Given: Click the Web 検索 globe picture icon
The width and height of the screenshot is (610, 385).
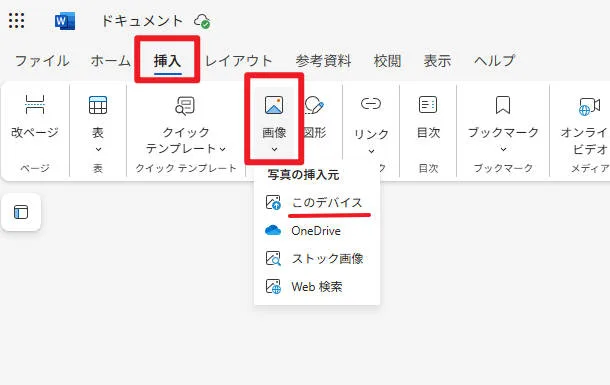Looking at the screenshot, I should (273, 287).
